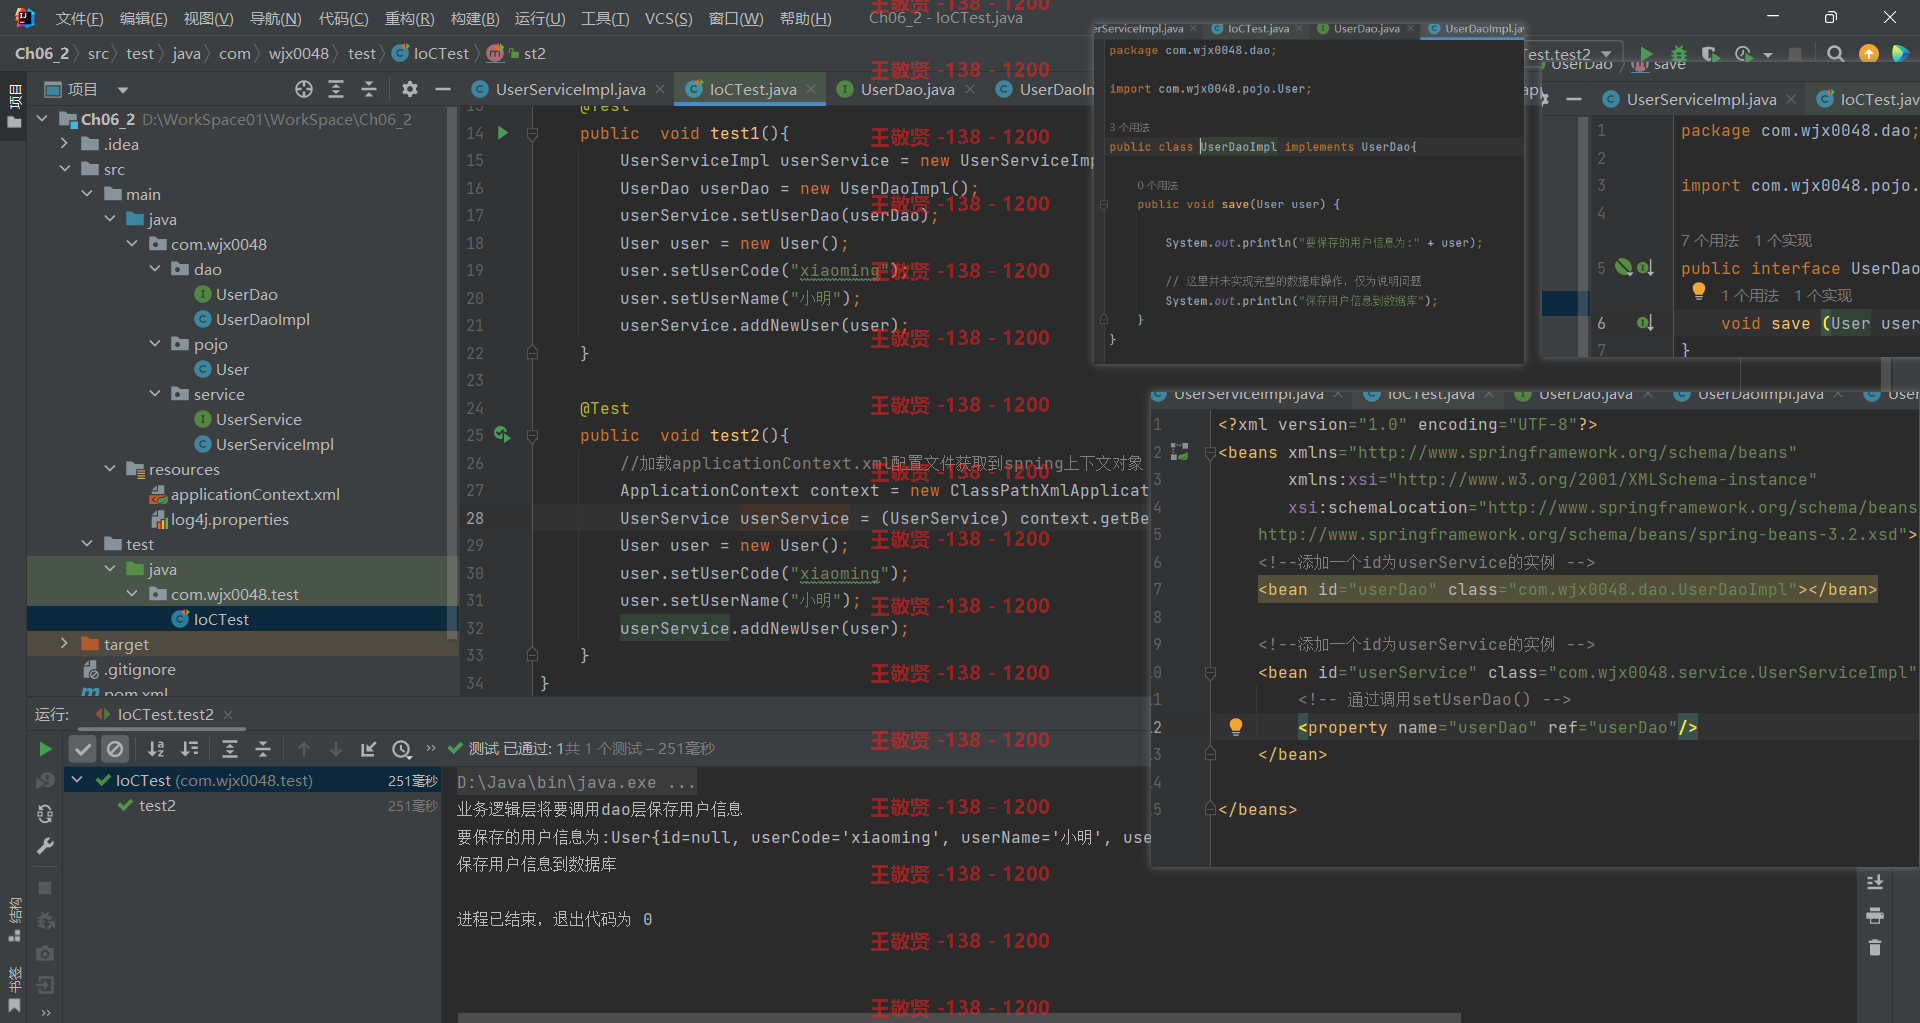Click the console horizontal scrollbar

(960, 1018)
